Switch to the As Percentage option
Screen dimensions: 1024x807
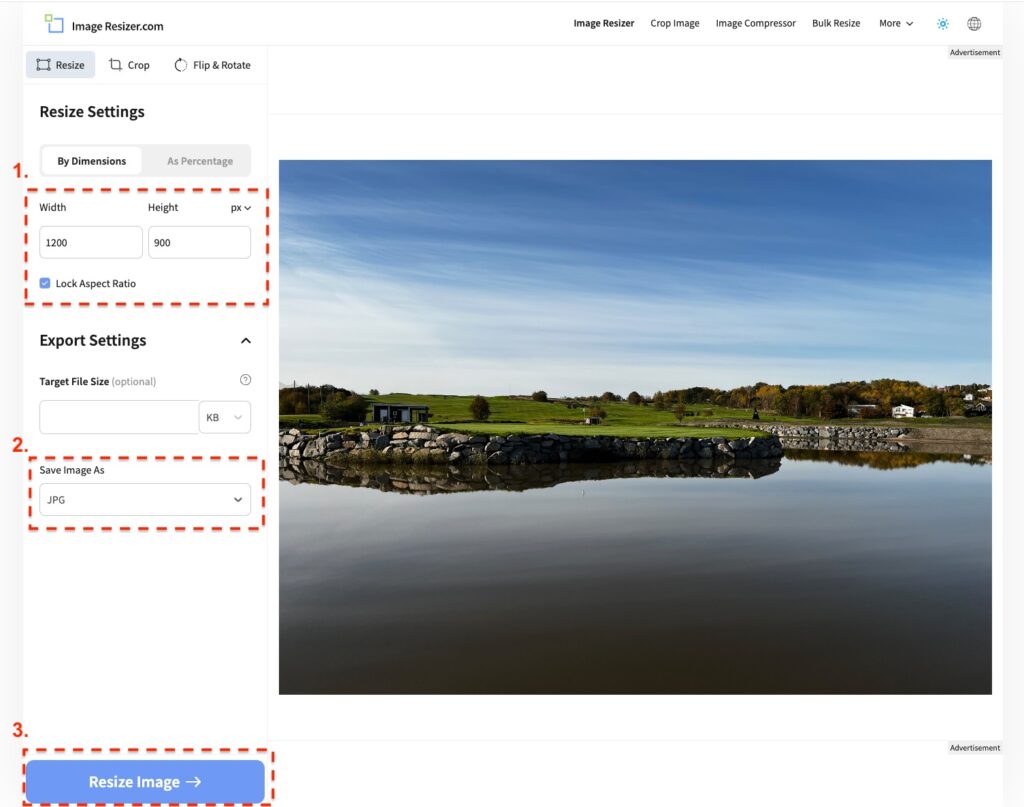[199, 161]
